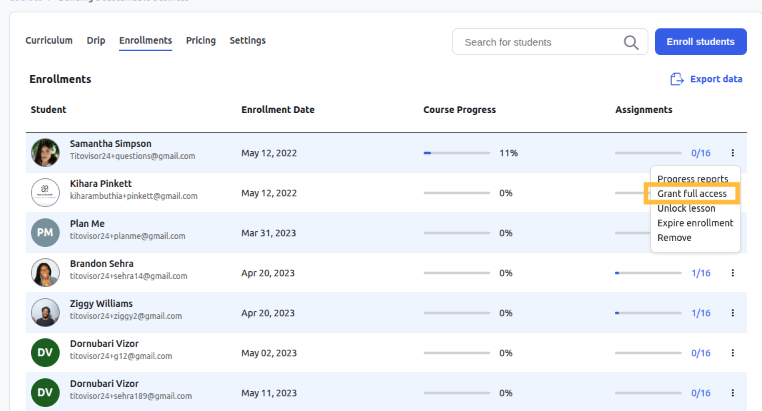762x411 pixels.
Task: Click the name Ziggy Williams
Action: point(101,304)
